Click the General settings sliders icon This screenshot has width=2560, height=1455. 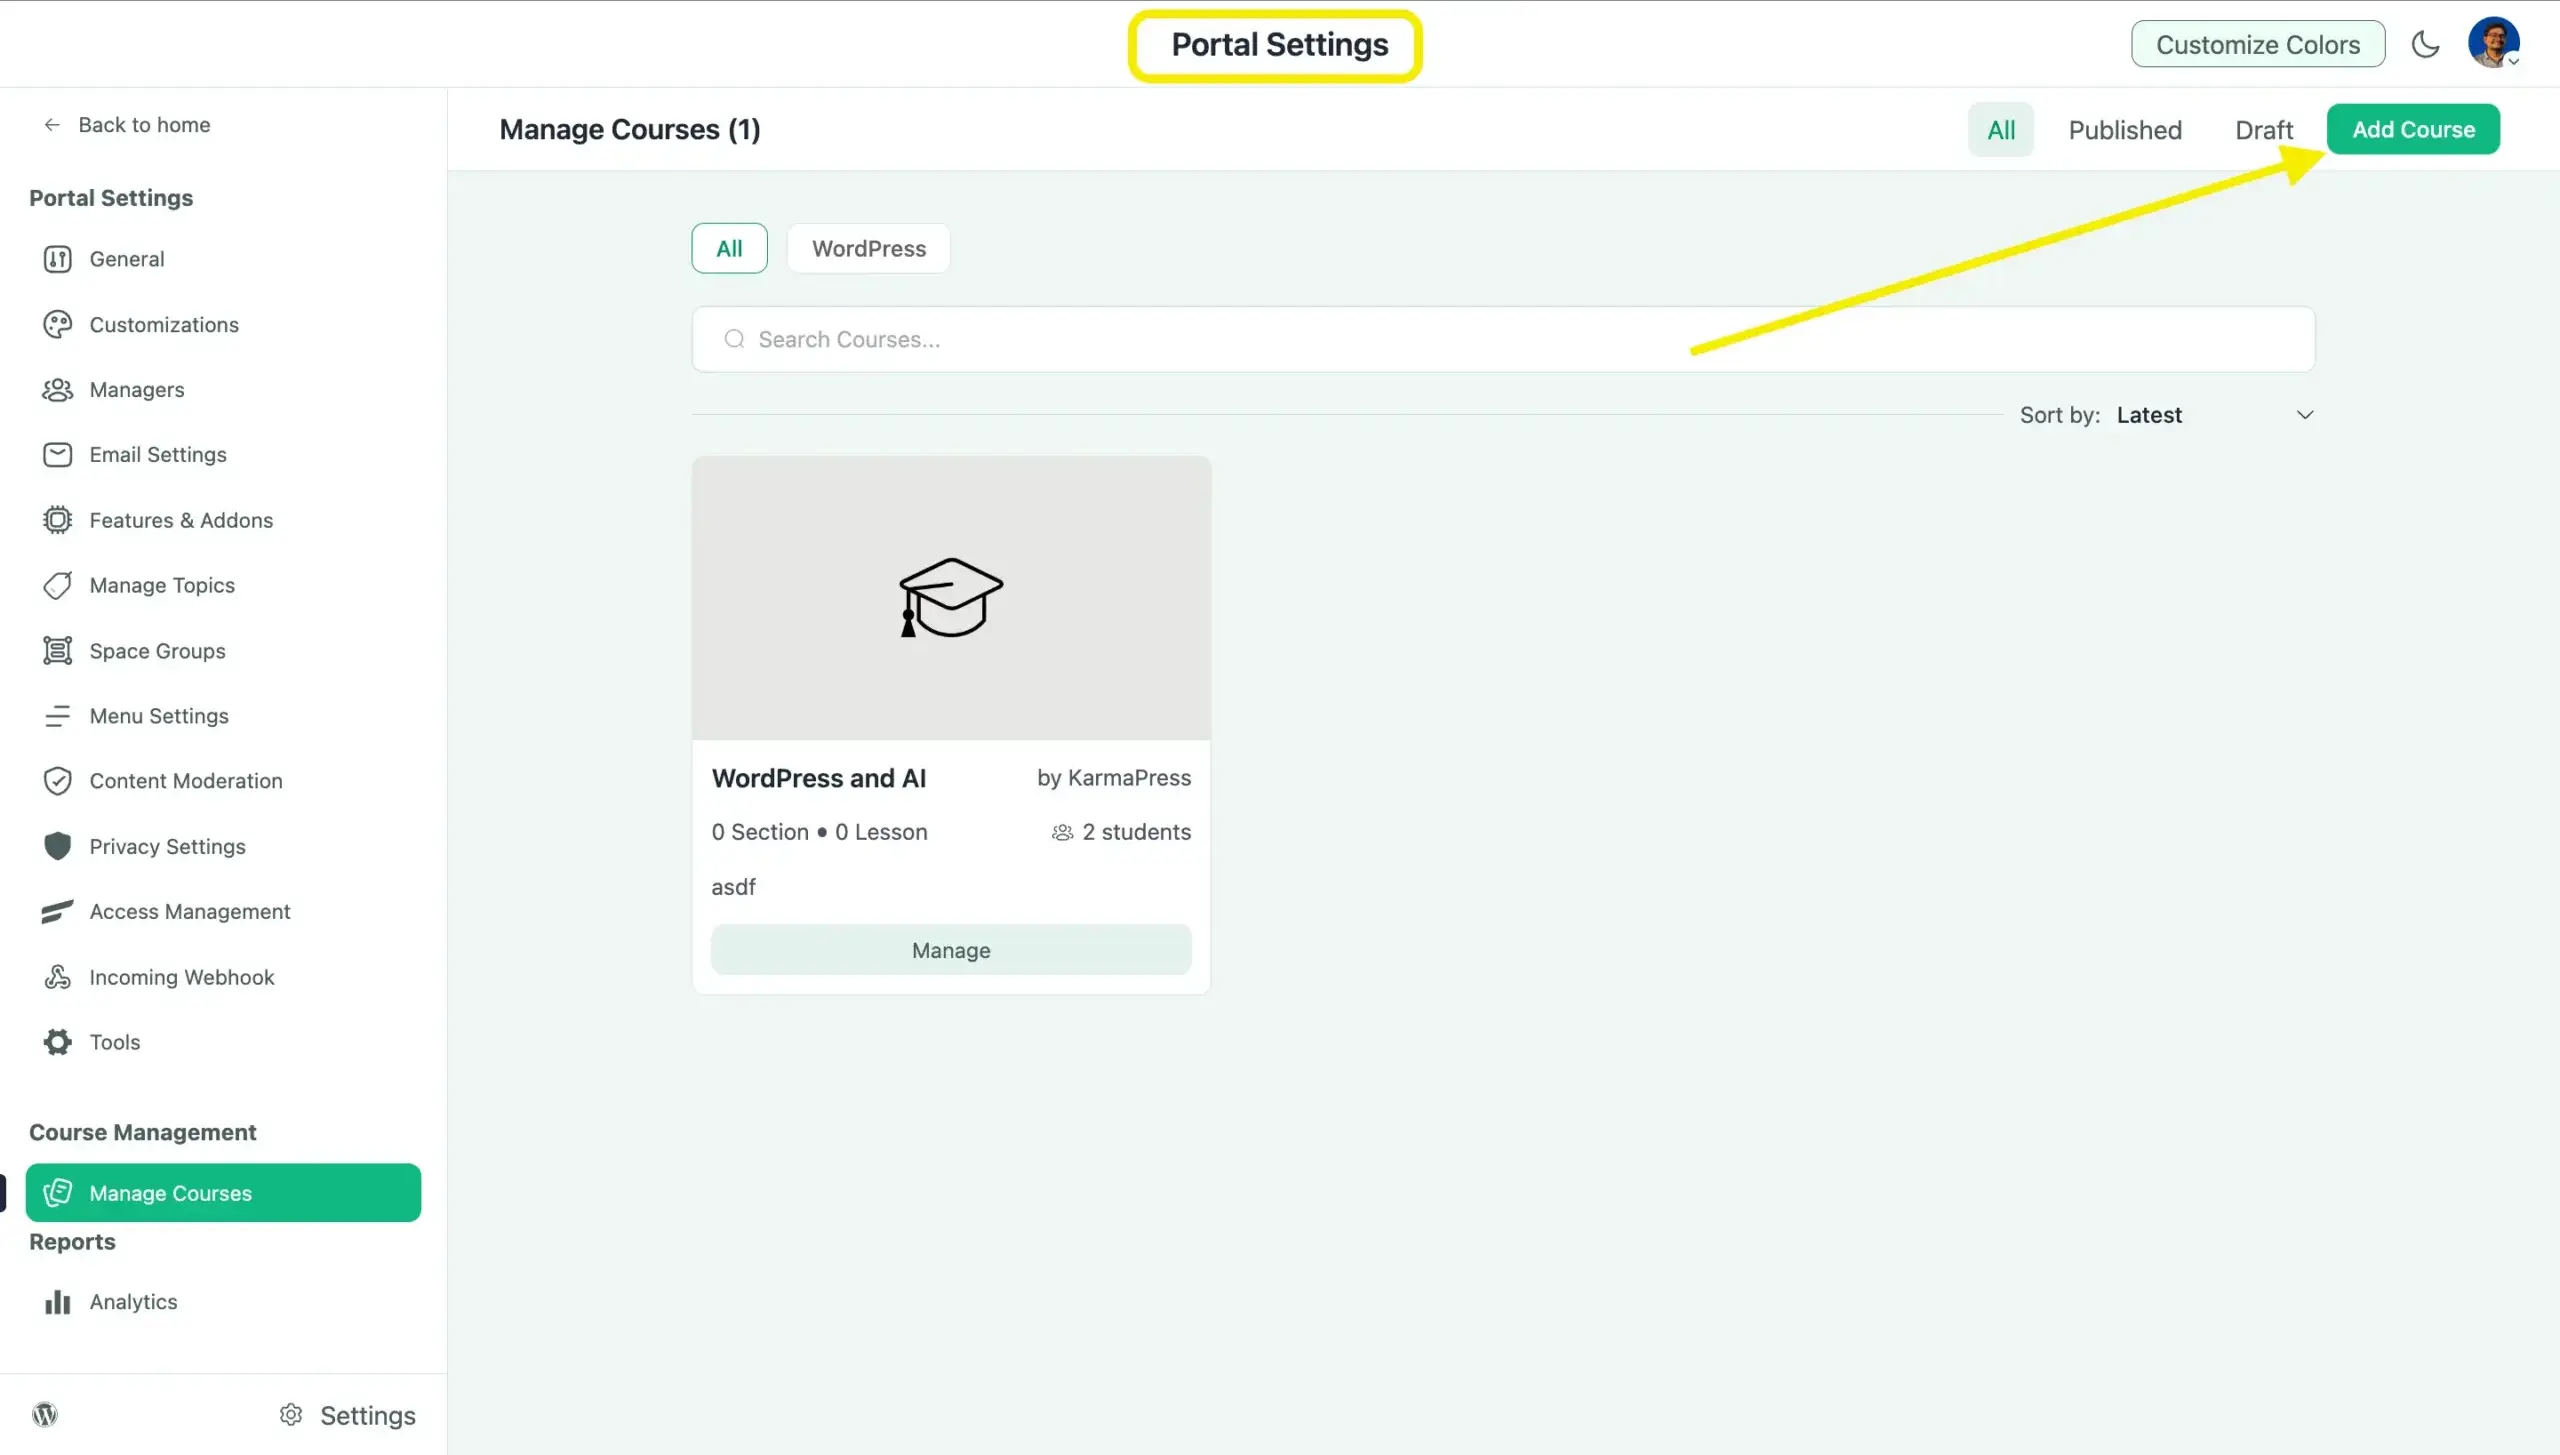point(57,259)
